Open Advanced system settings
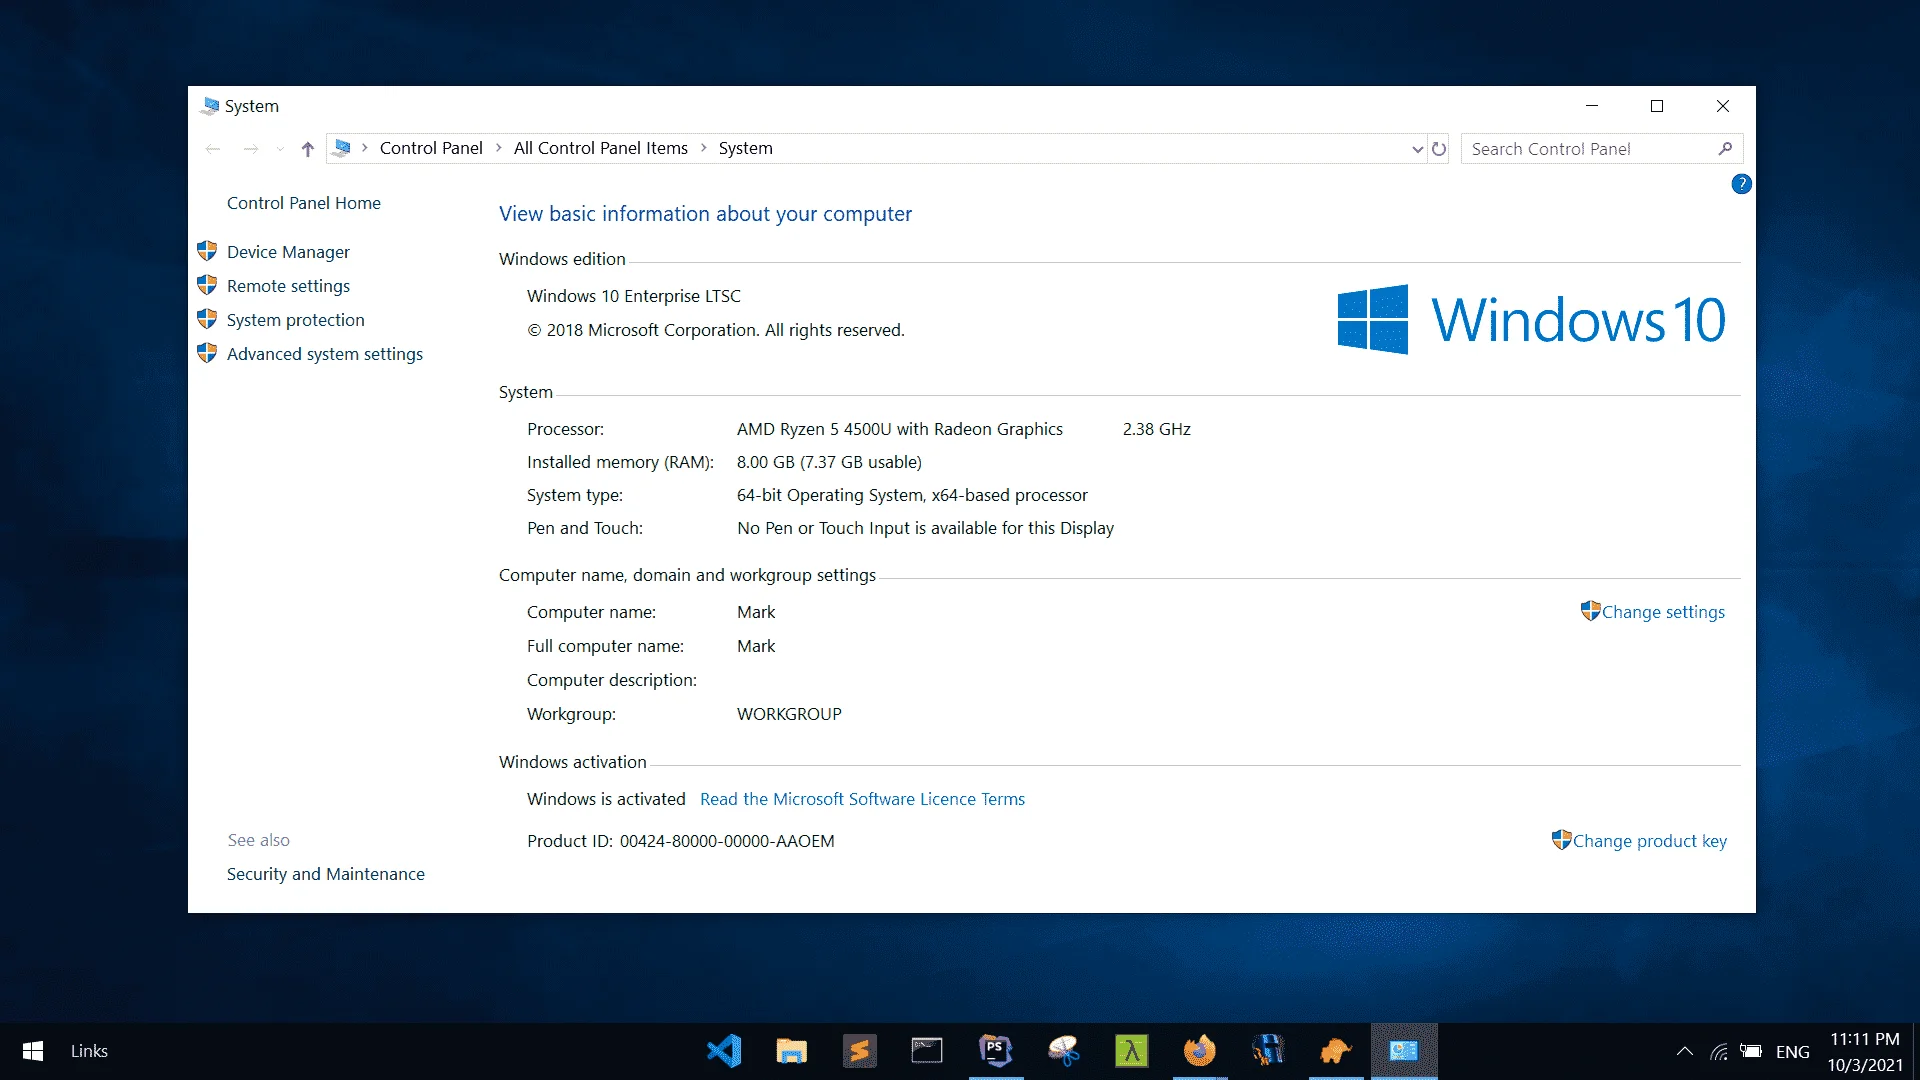1920x1080 pixels. tap(325, 354)
